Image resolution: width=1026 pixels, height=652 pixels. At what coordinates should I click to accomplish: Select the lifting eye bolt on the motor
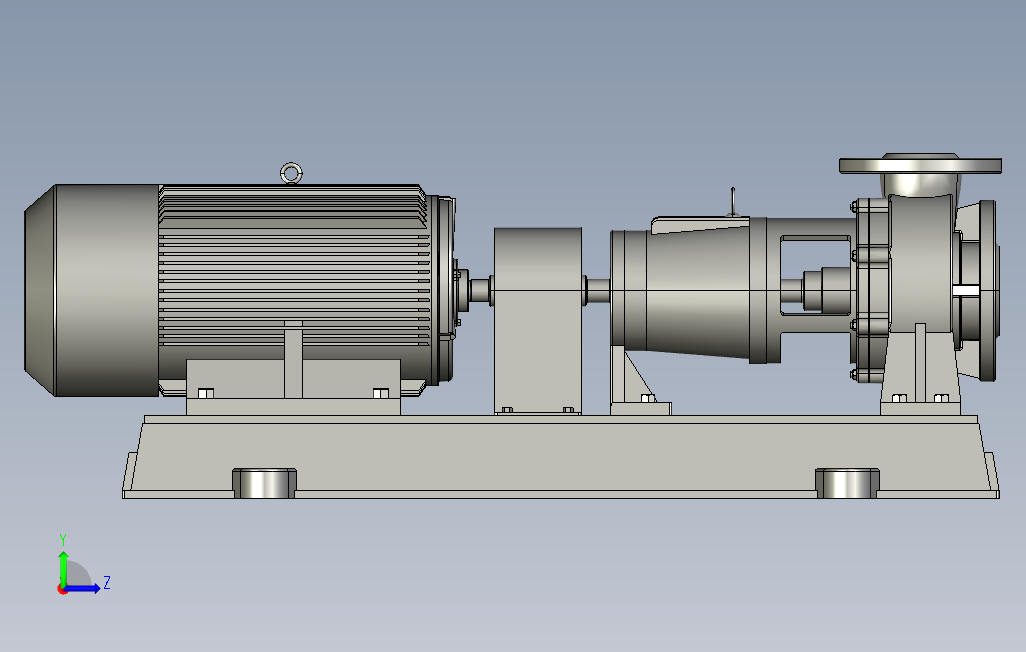pyautogui.click(x=291, y=173)
